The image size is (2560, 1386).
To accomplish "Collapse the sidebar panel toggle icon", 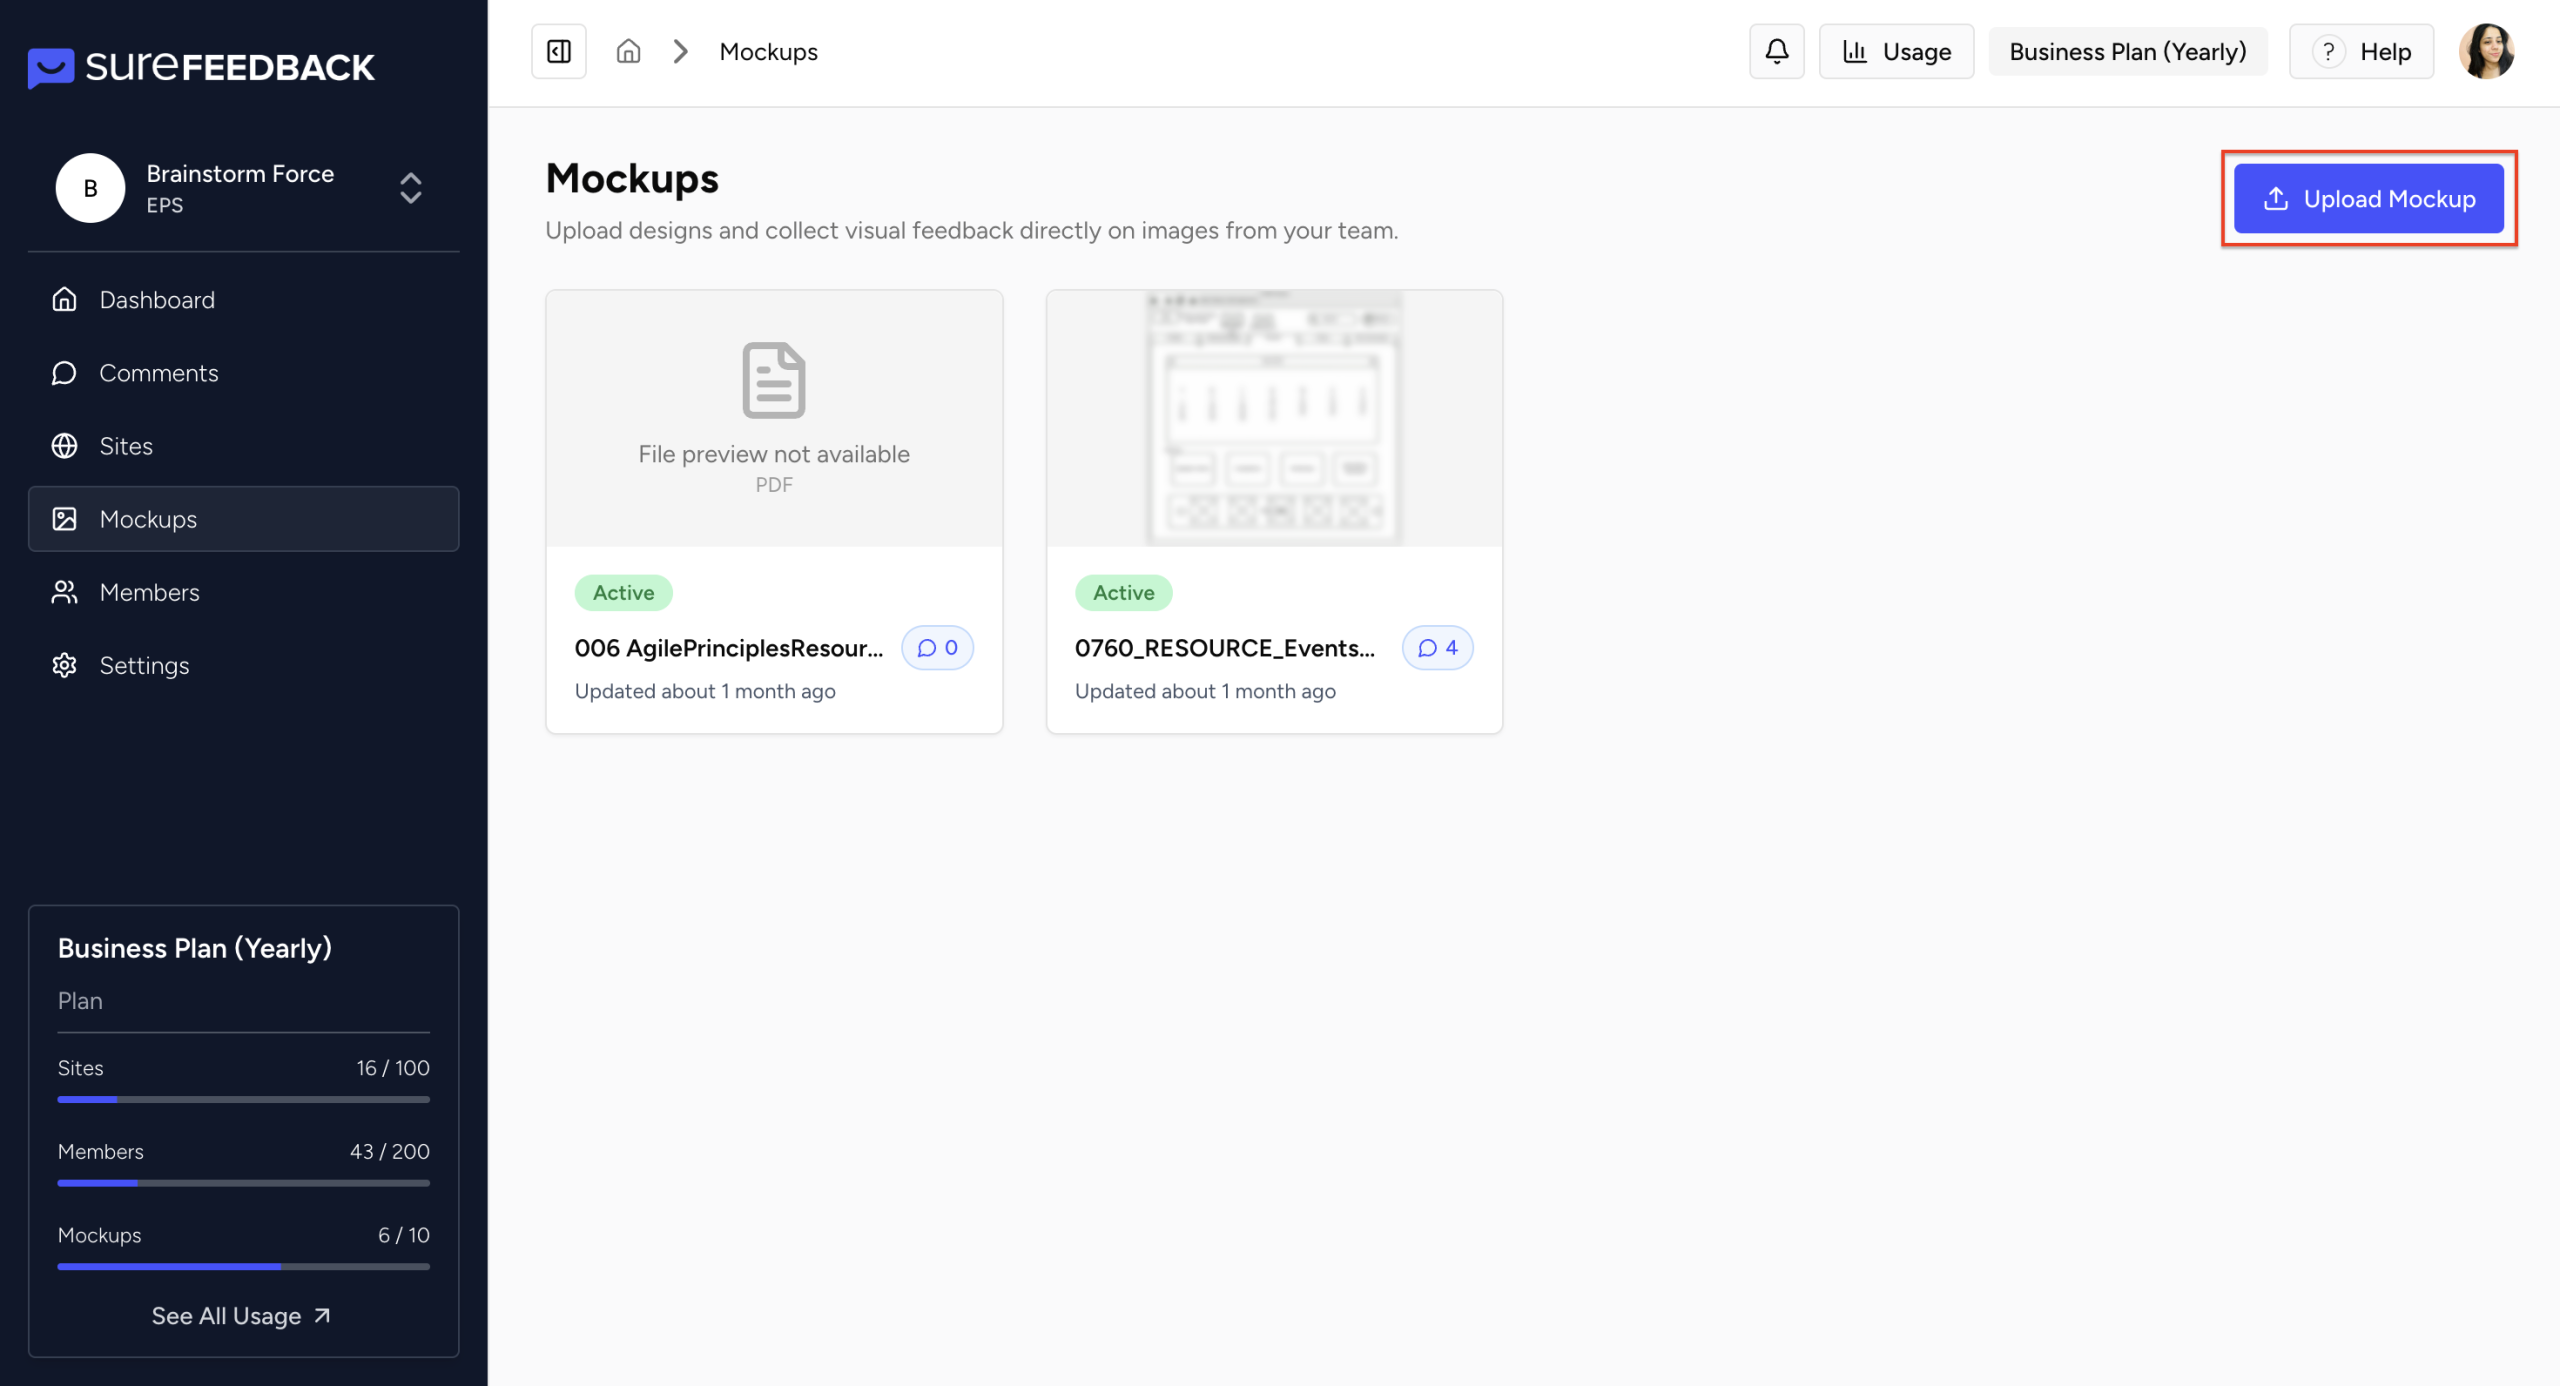I will (558, 51).
